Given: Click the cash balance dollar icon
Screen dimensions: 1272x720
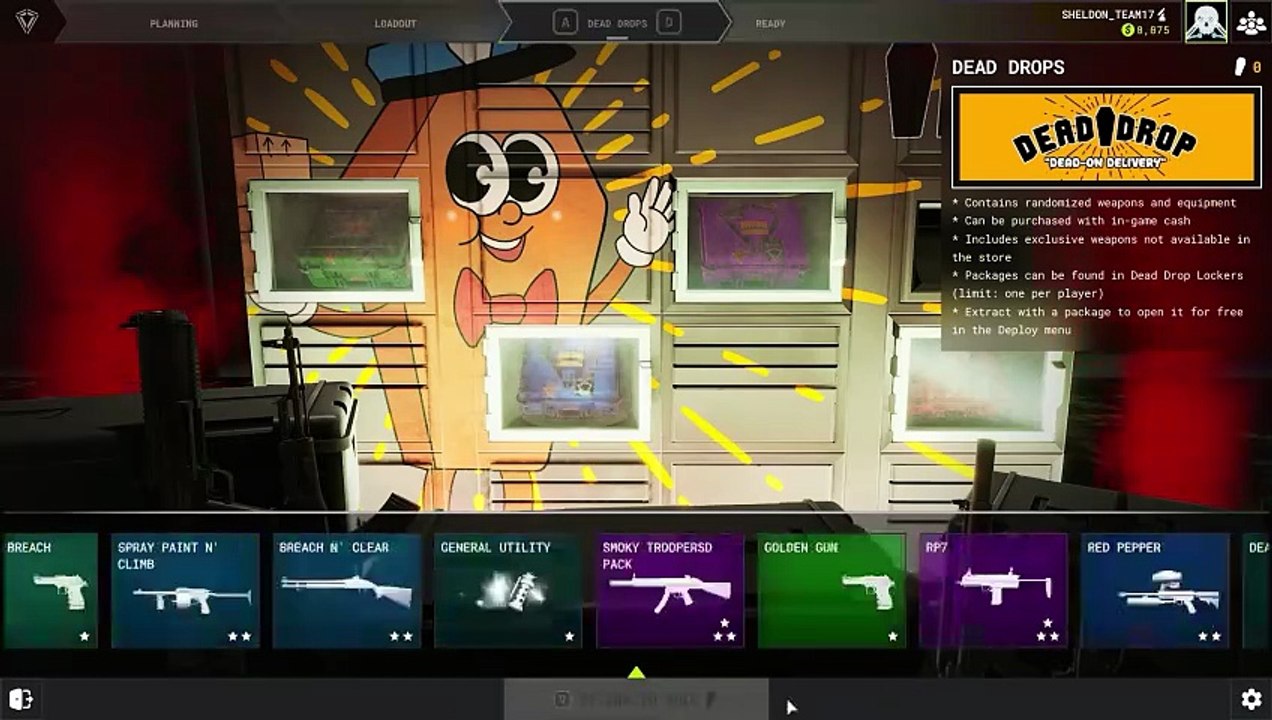Looking at the screenshot, I should pyautogui.click(x=1127, y=30).
